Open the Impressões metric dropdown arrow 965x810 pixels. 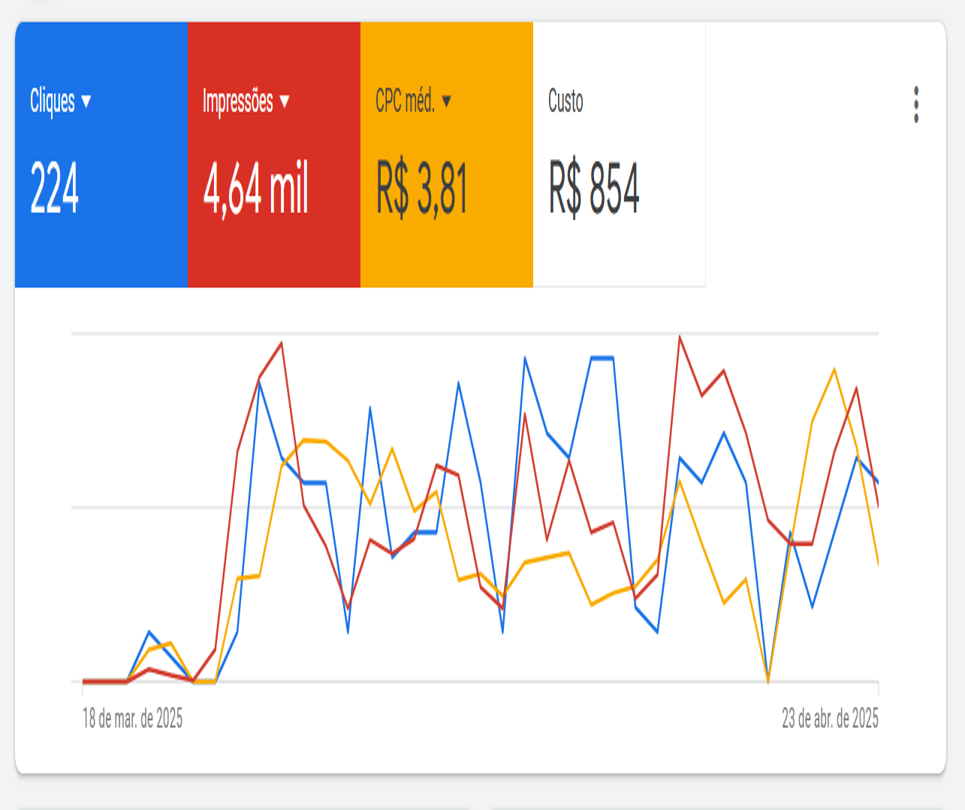tap(284, 102)
